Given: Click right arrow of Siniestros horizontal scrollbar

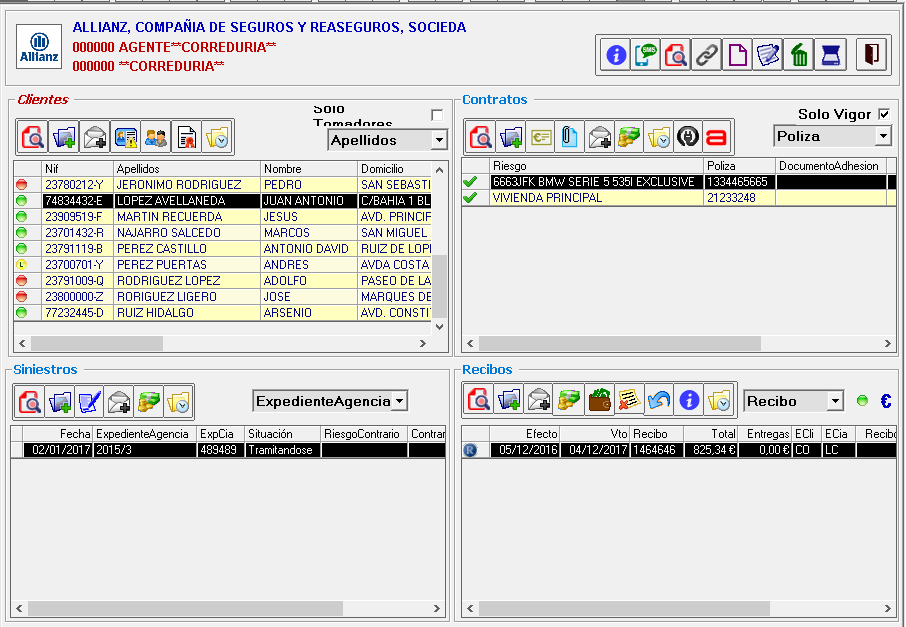Looking at the screenshot, I should click(437, 609).
